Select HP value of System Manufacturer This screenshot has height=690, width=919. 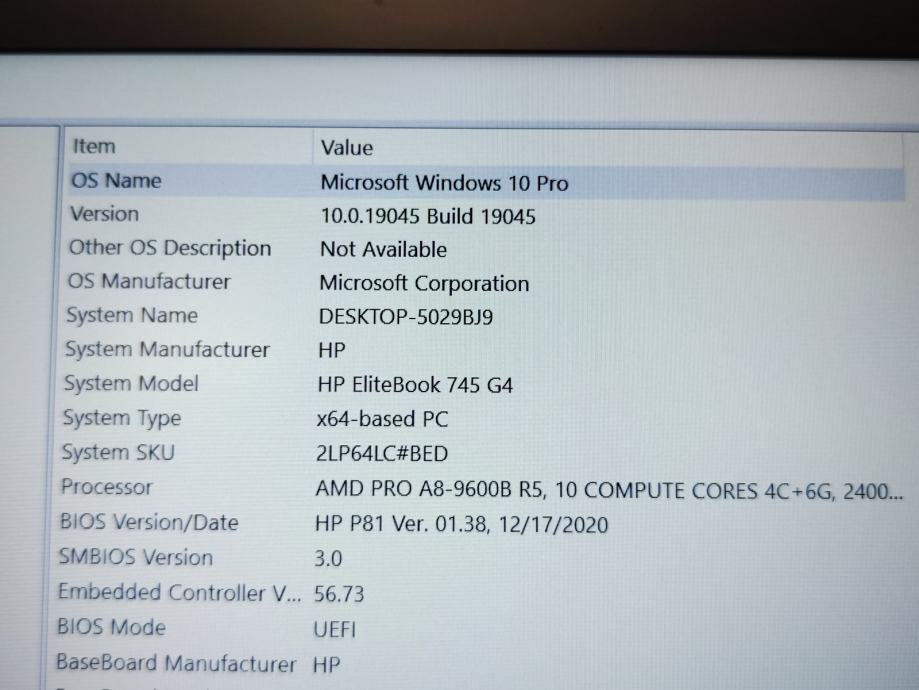point(332,351)
